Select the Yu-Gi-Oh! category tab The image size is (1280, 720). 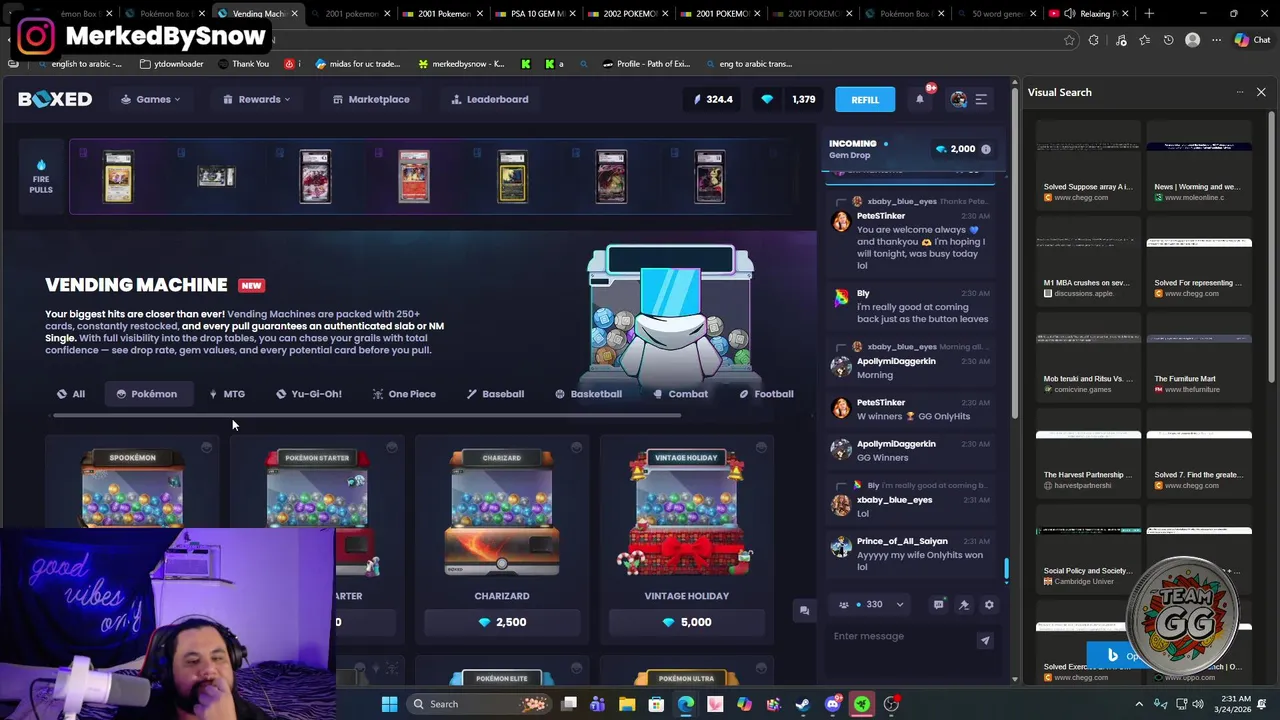click(309, 394)
